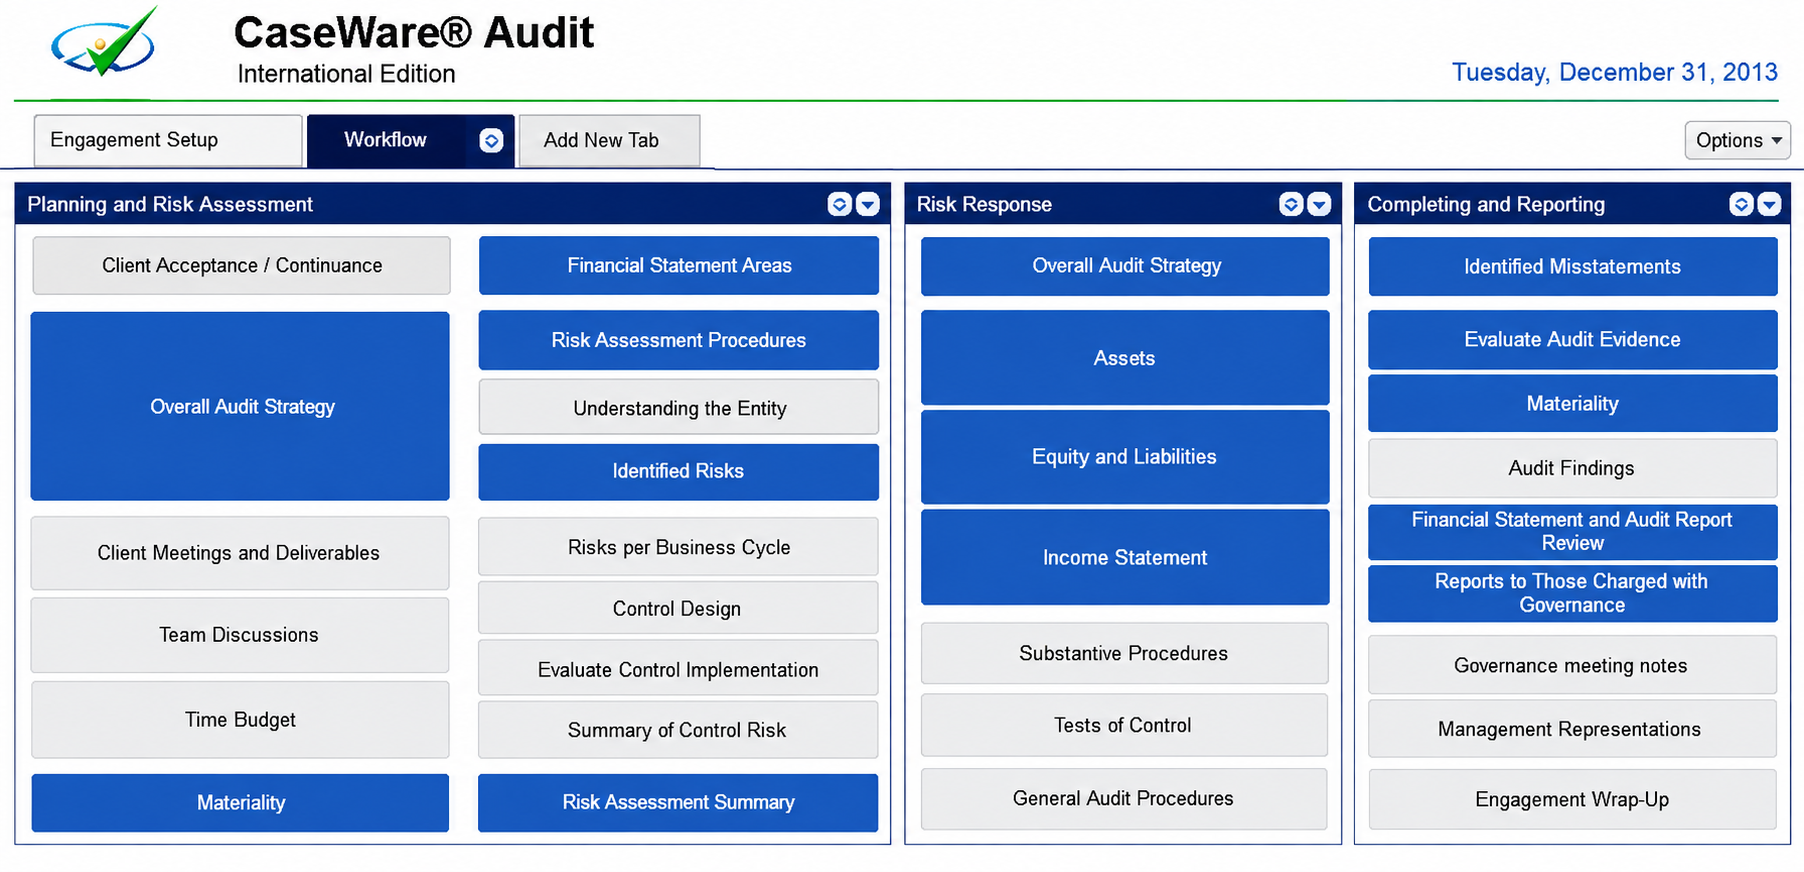Viewport: 1804px width, 872px height.
Task: Open Risk Assessment Summary
Action: pos(678,803)
